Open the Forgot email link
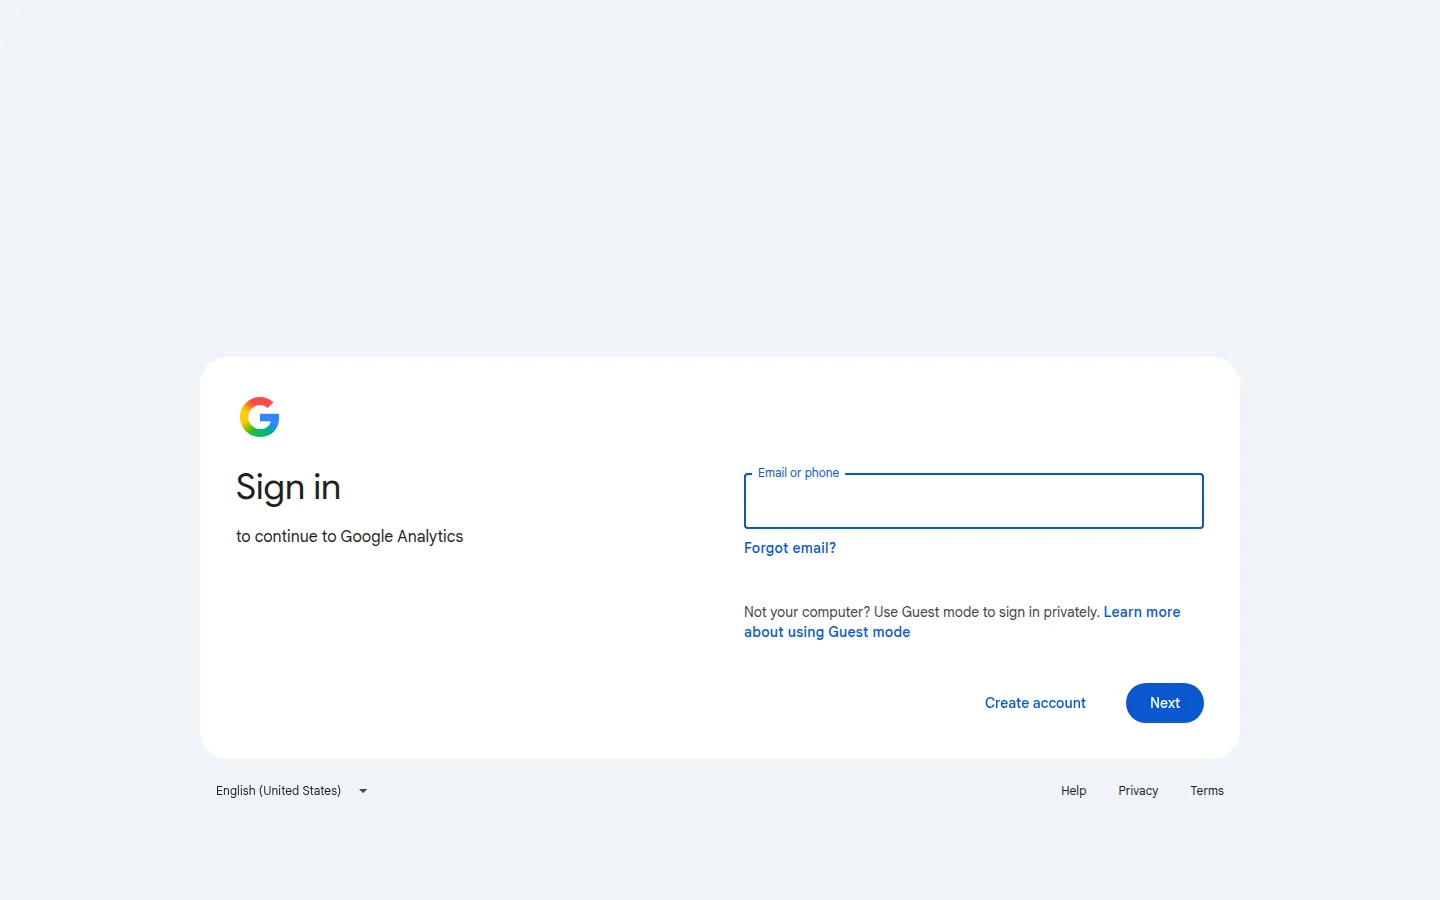The width and height of the screenshot is (1440, 900). pyautogui.click(x=790, y=548)
